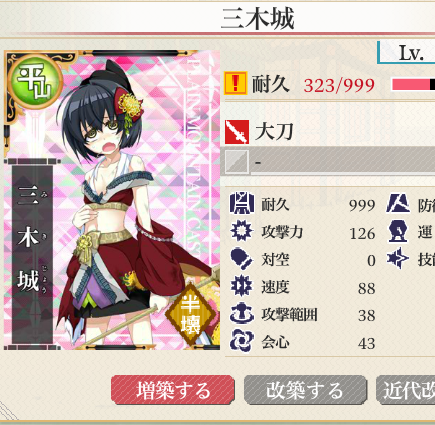Select the red 大刀 weapon icon
The image size is (435, 425).
tap(237, 132)
